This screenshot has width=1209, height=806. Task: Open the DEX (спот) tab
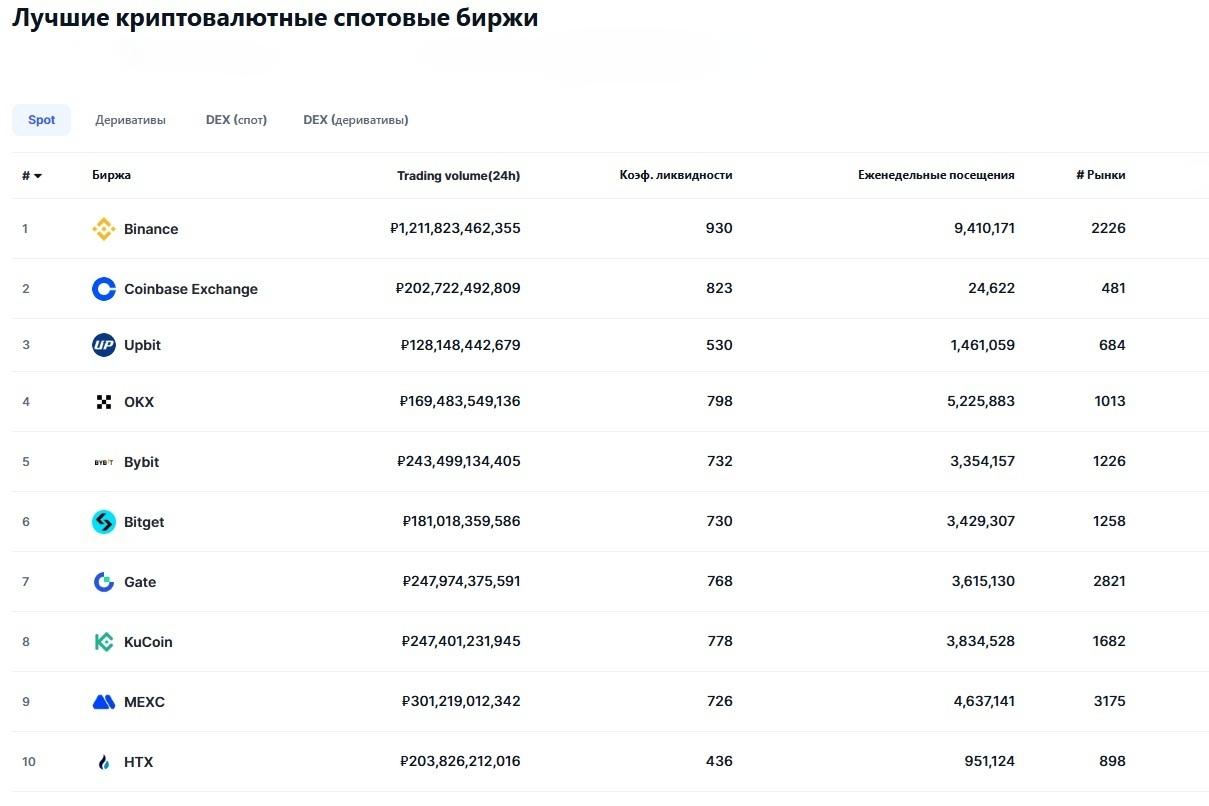pyautogui.click(x=236, y=120)
